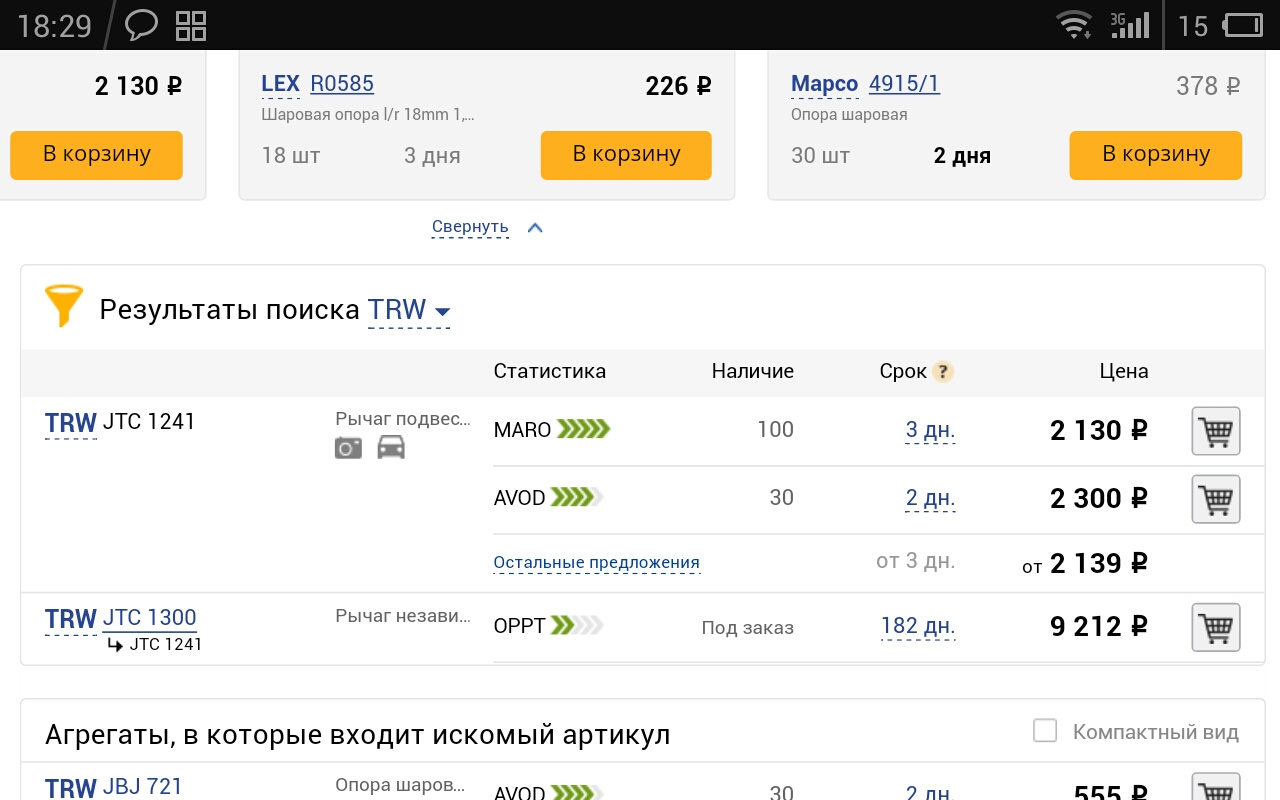Add TRW JBJ 721 to cart
Viewport: 1280px width, 800px height.
click(x=1216, y=788)
